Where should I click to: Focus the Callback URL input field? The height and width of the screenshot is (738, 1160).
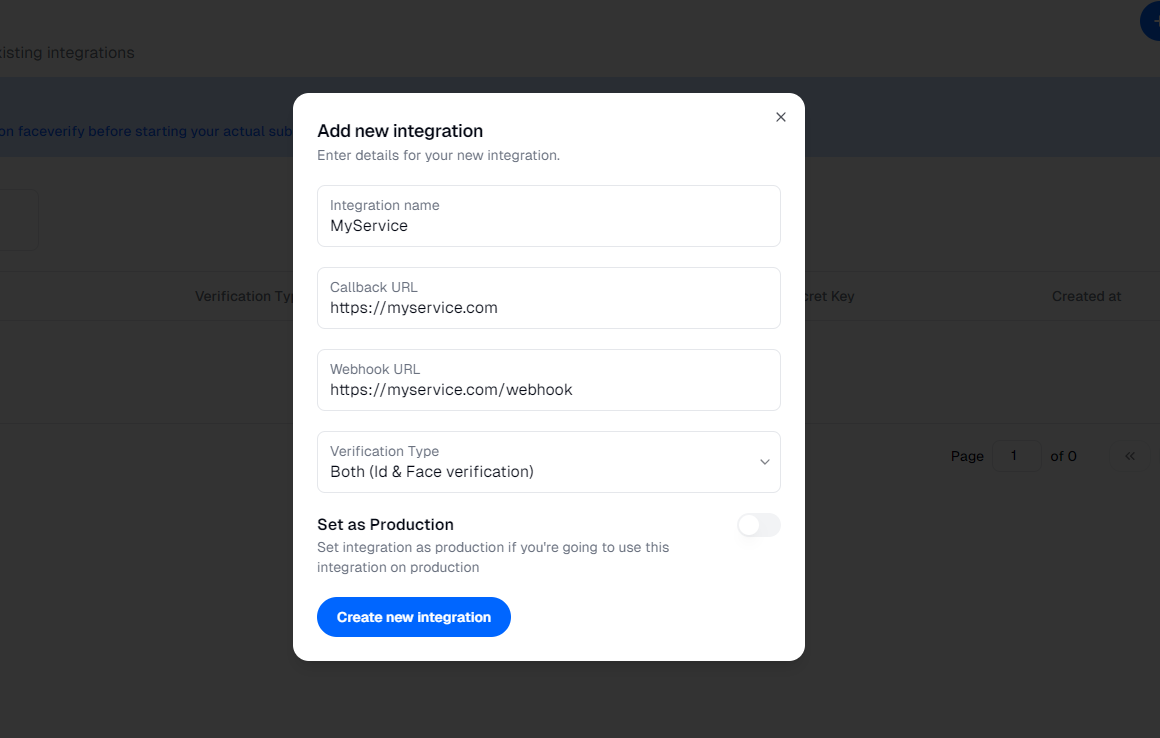point(548,308)
